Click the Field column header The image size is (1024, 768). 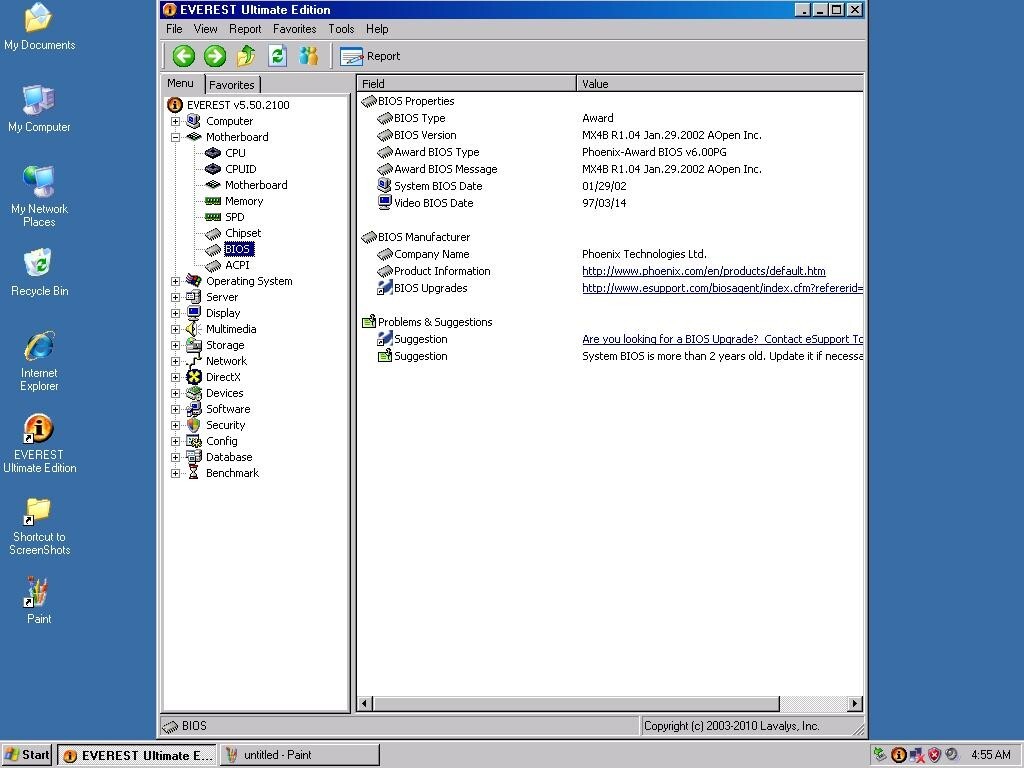coord(466,84)
